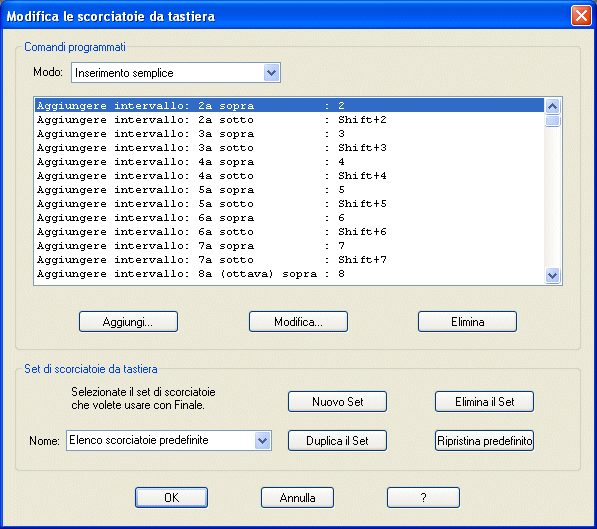
Task: Click the Aggiungi... button
Action: click(x=128, y=322)
